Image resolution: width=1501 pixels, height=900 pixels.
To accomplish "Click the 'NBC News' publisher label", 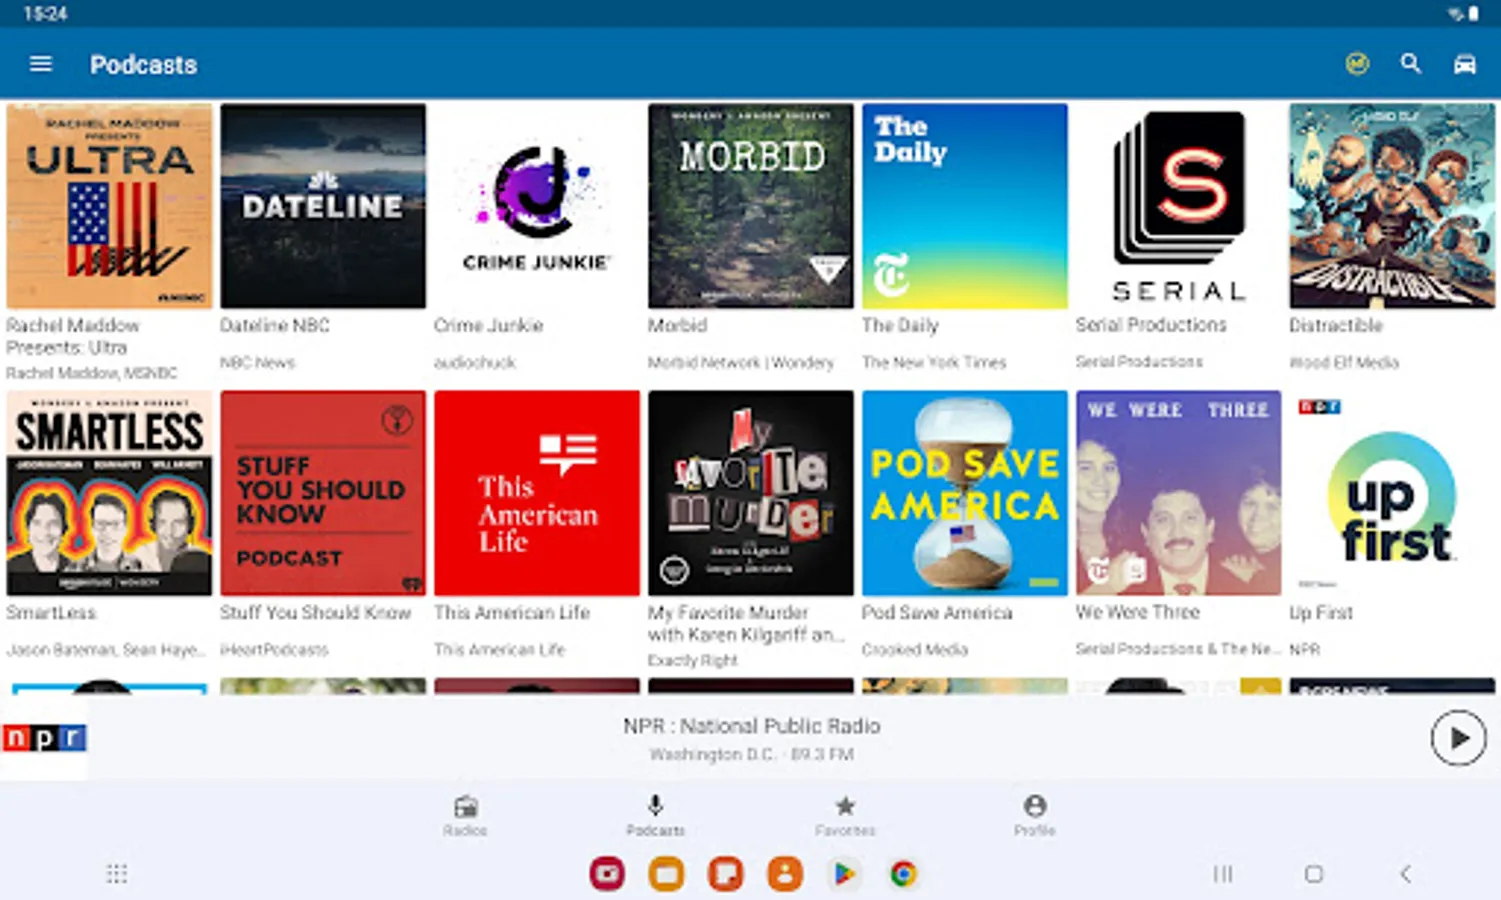I will [258, 362].
